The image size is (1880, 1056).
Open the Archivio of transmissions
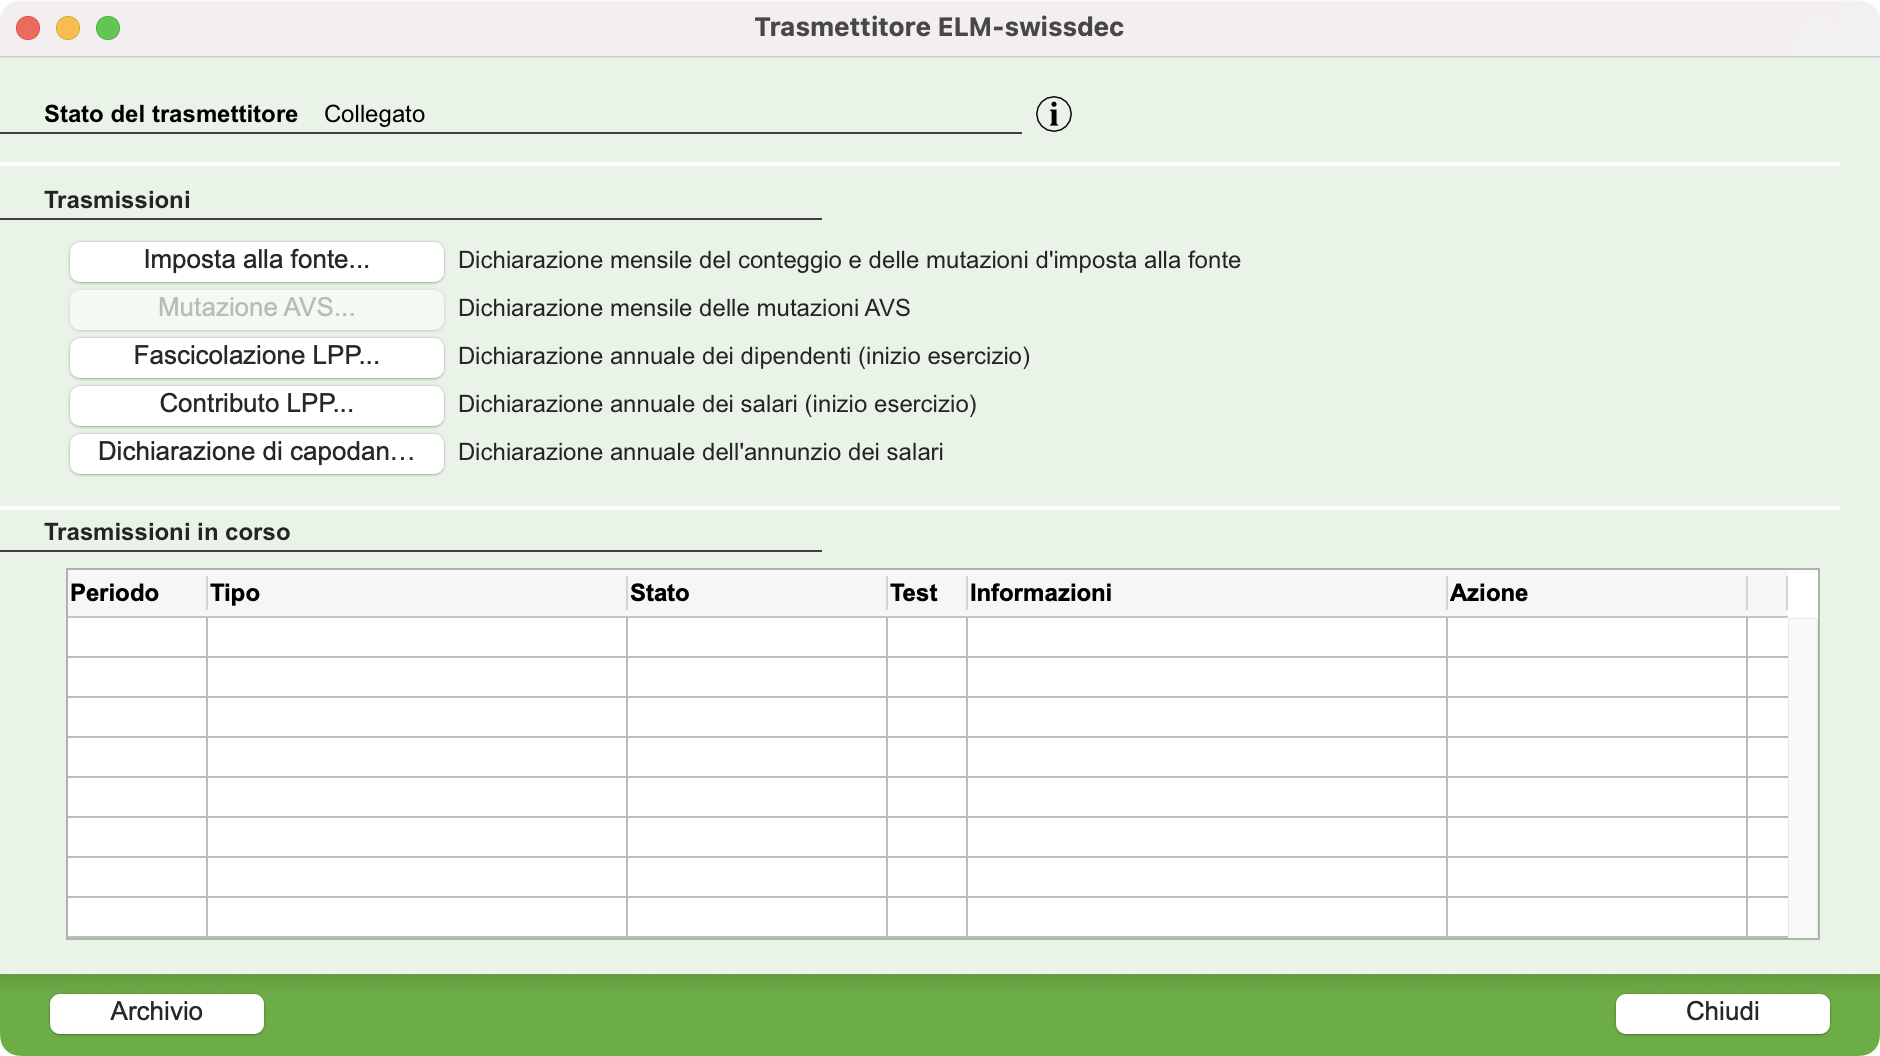pos(157,1012)
